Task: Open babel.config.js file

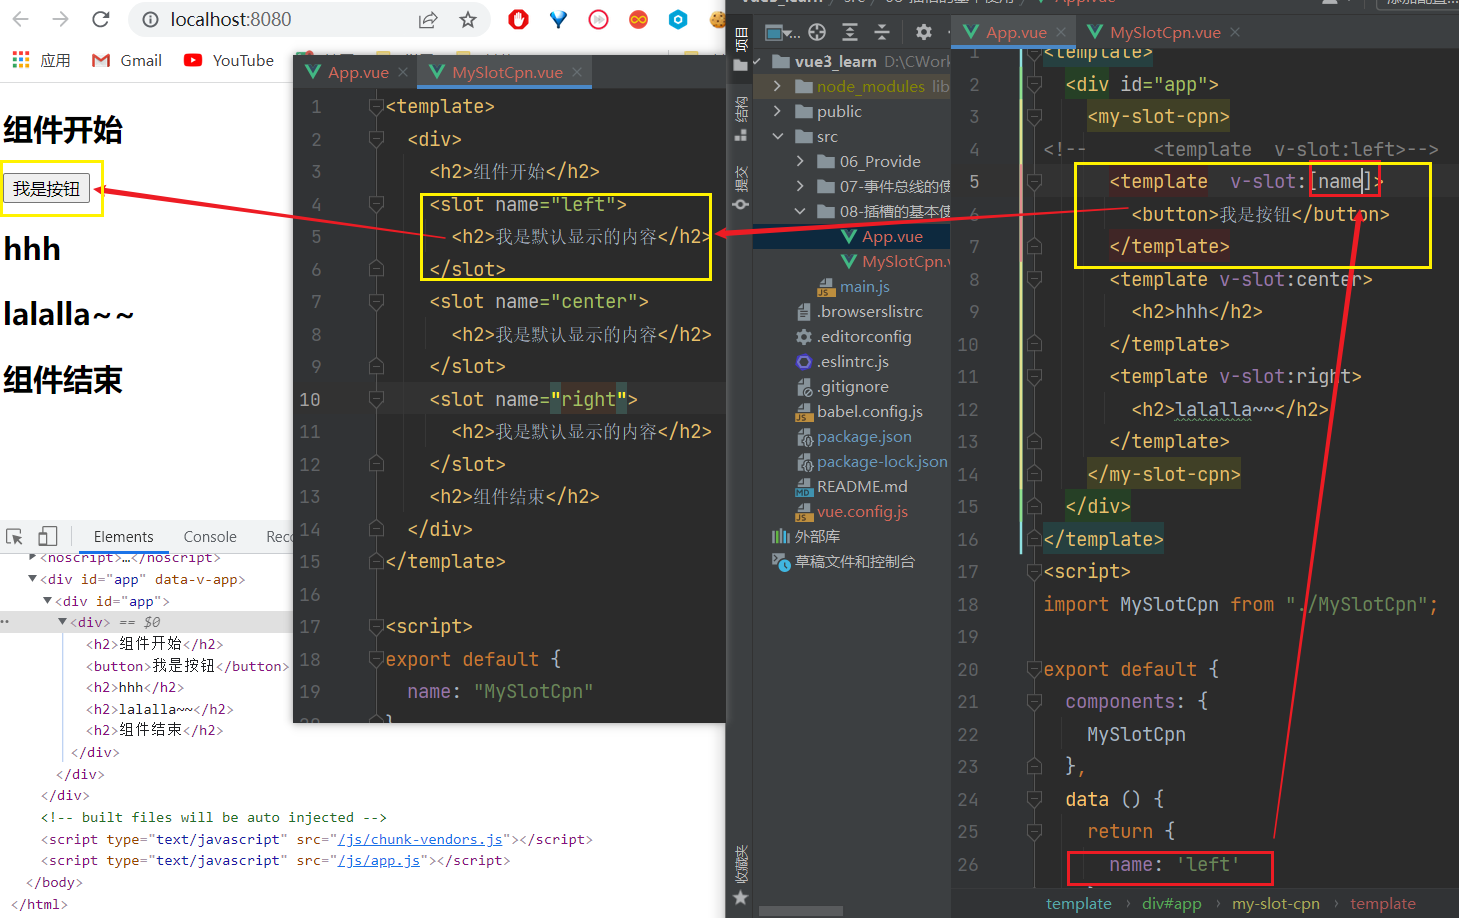Action: [859, 411]
